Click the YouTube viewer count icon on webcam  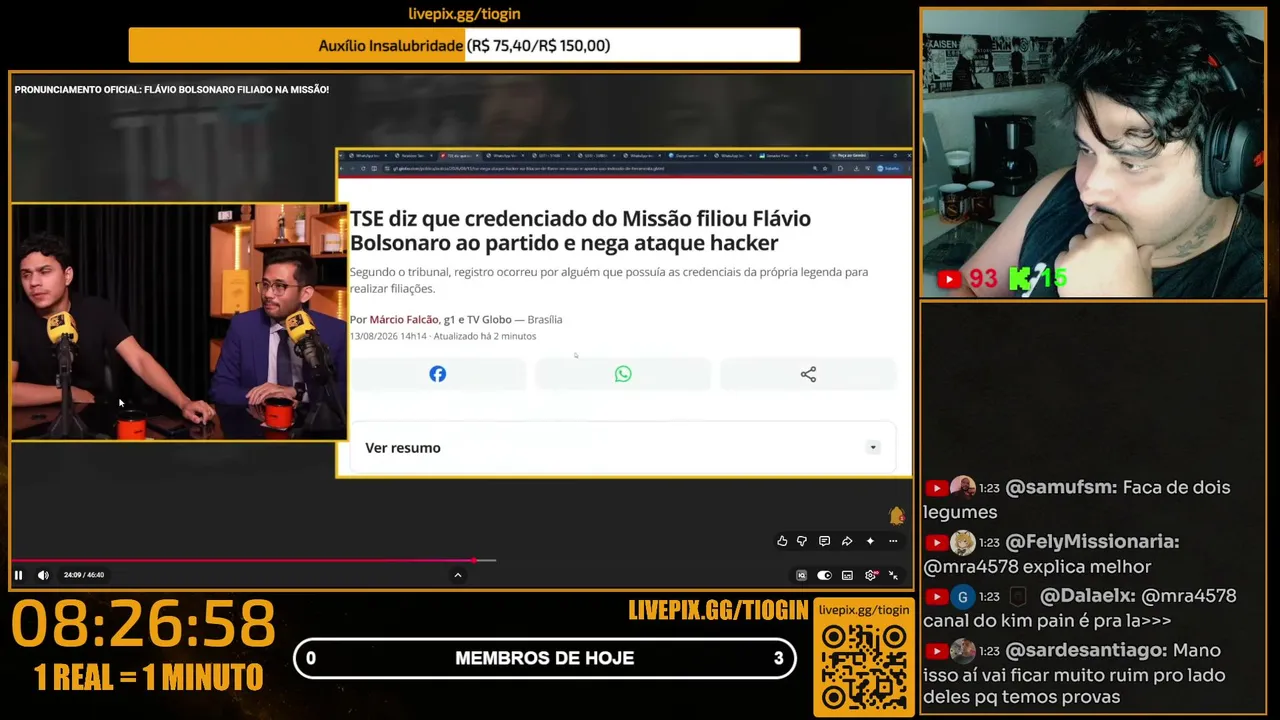[x=949, y=279]
